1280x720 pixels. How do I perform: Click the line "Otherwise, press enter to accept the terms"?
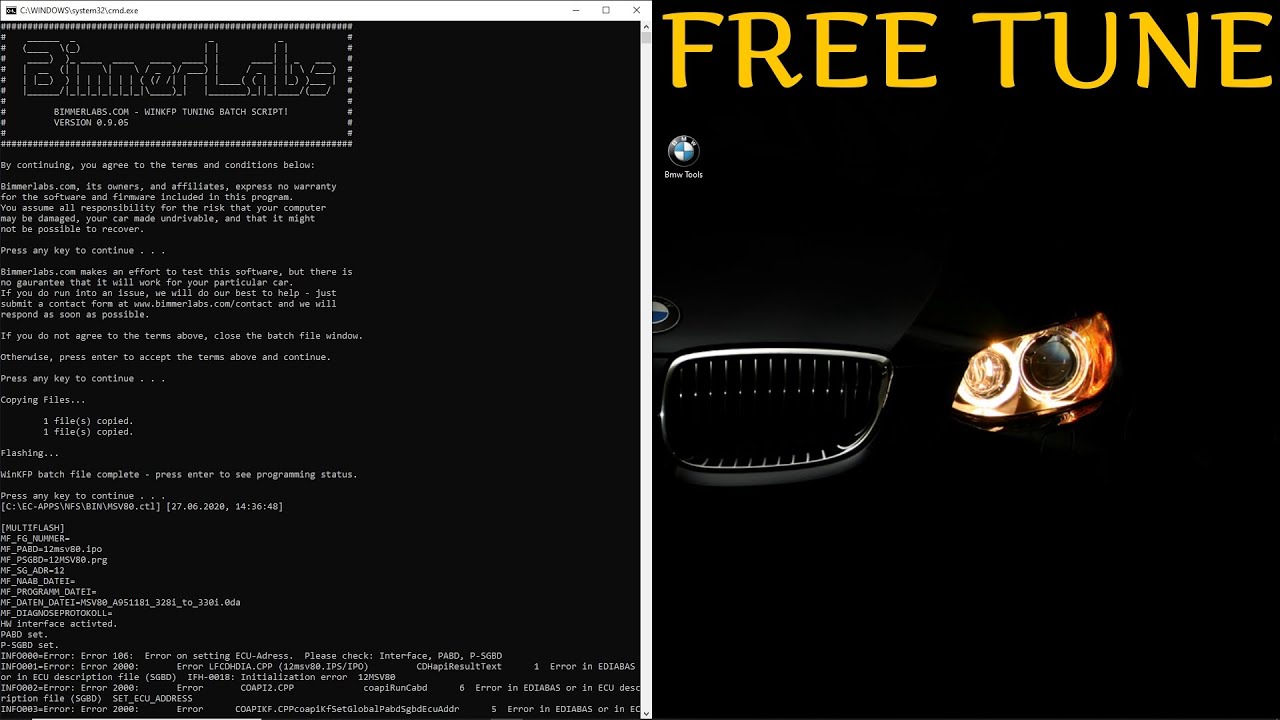[x=166, y=357]
